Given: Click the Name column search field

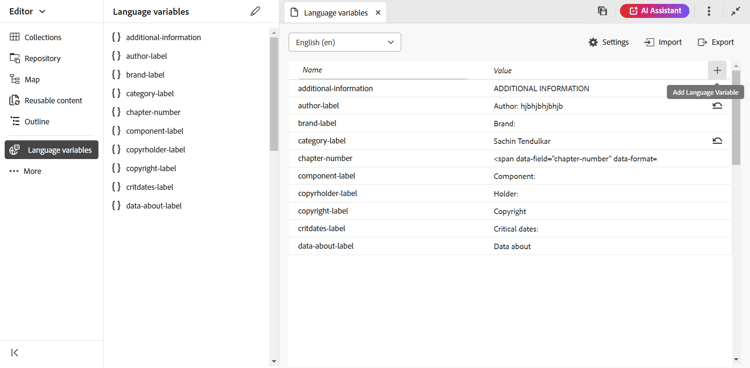Looking at the screenshot, I should coord(383,70).
